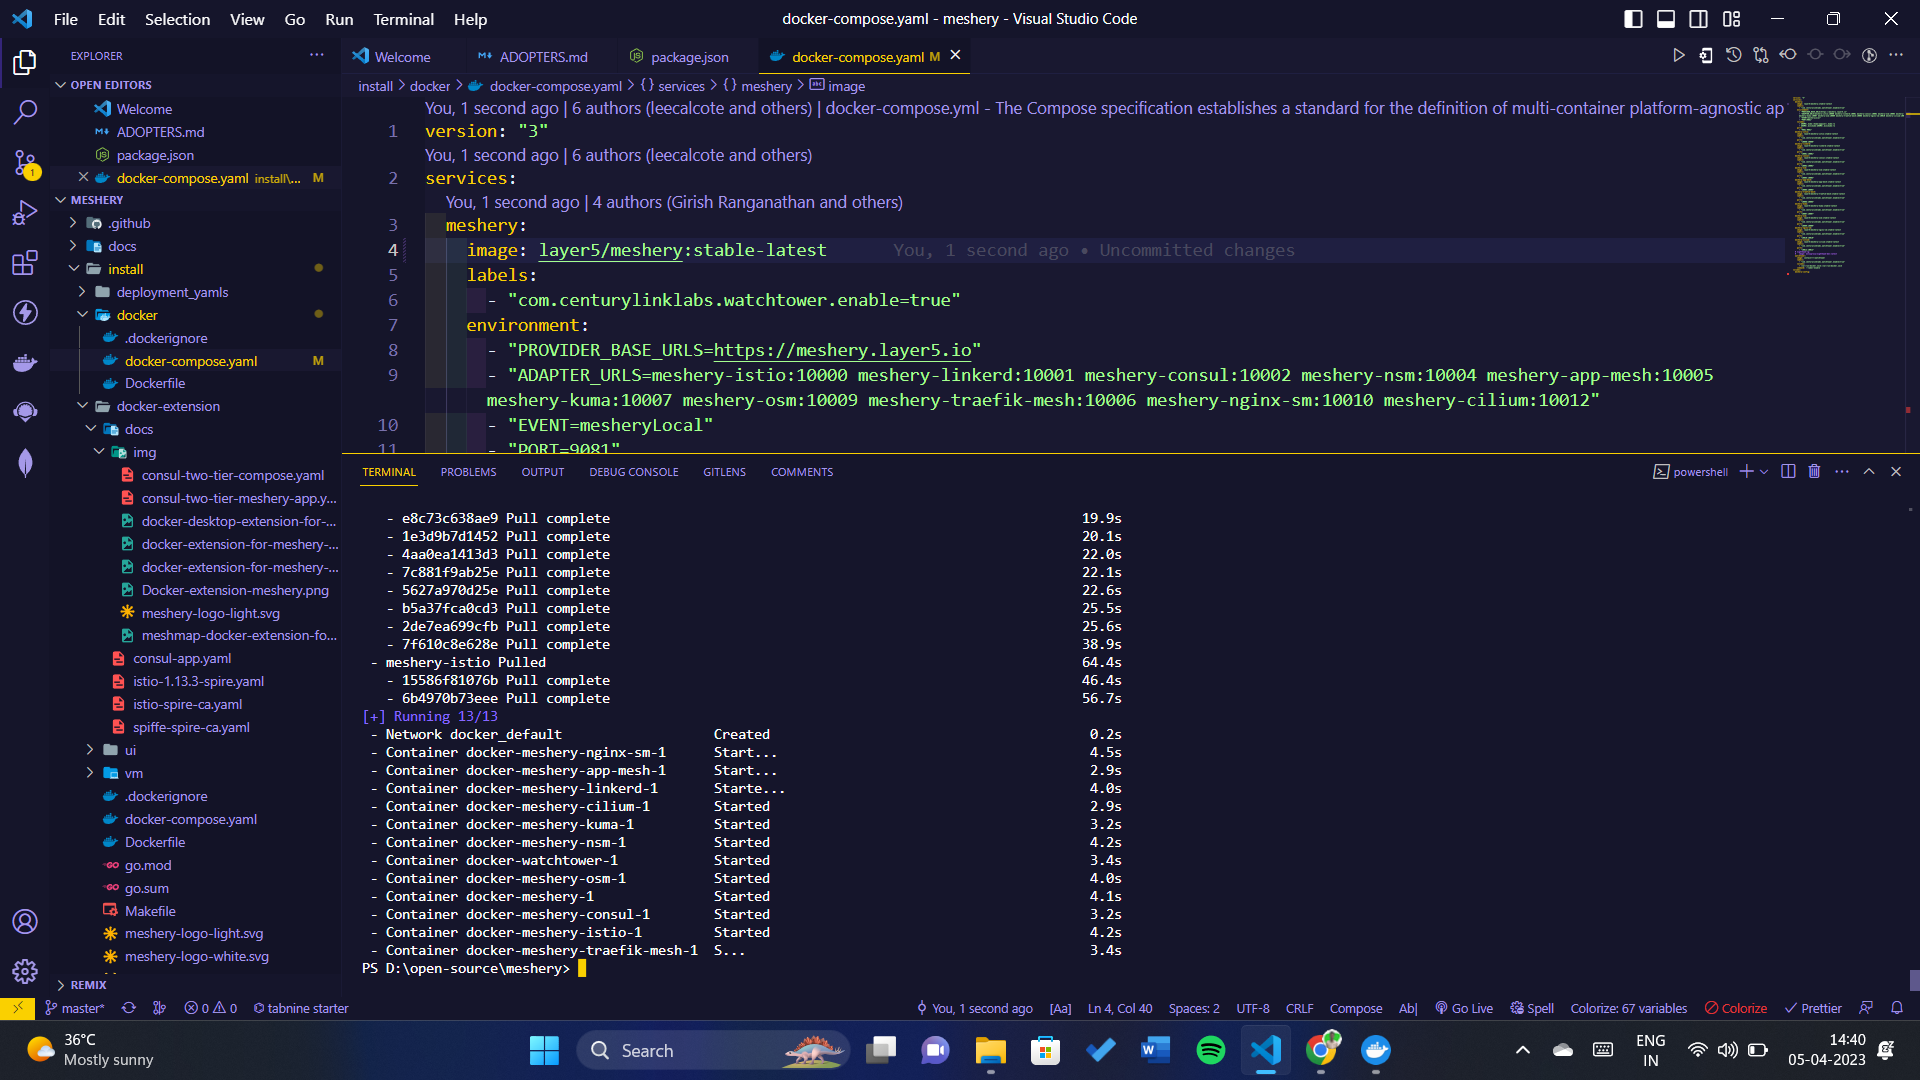The height and width of the screenshot is (1080, 1920).
Task: Switch to the GITLENS panel tab
Action: pos(724,471)
